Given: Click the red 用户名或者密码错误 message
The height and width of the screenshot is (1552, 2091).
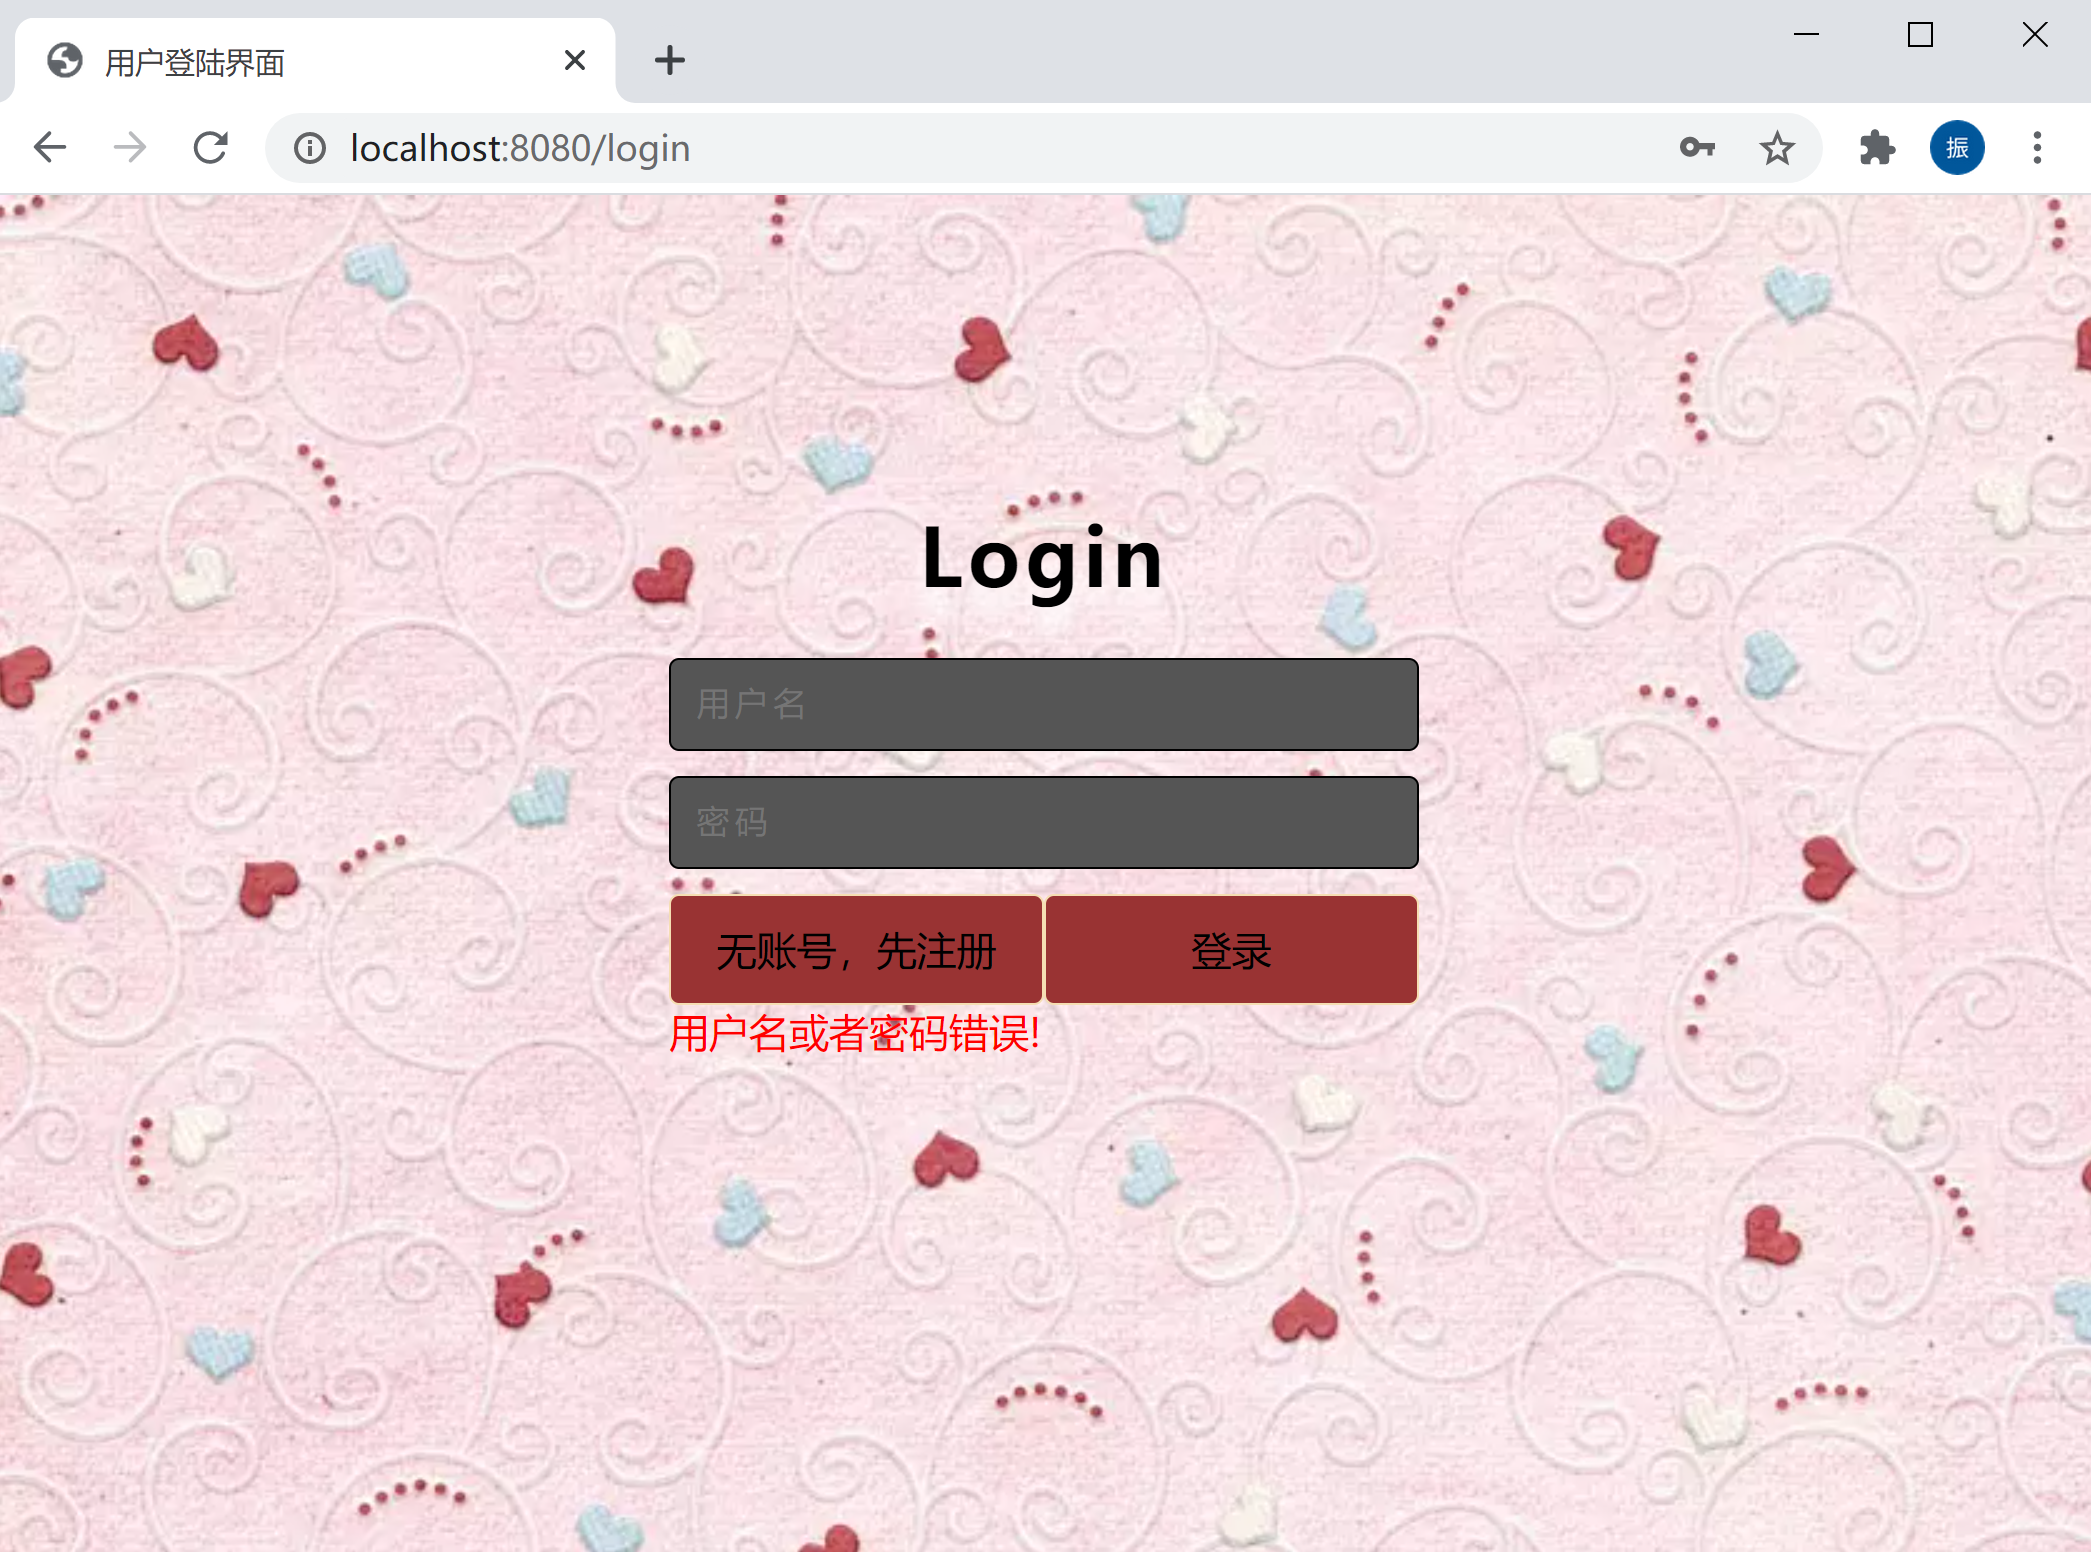Looking at the screenshot, I should click(x=855, y=1033).
